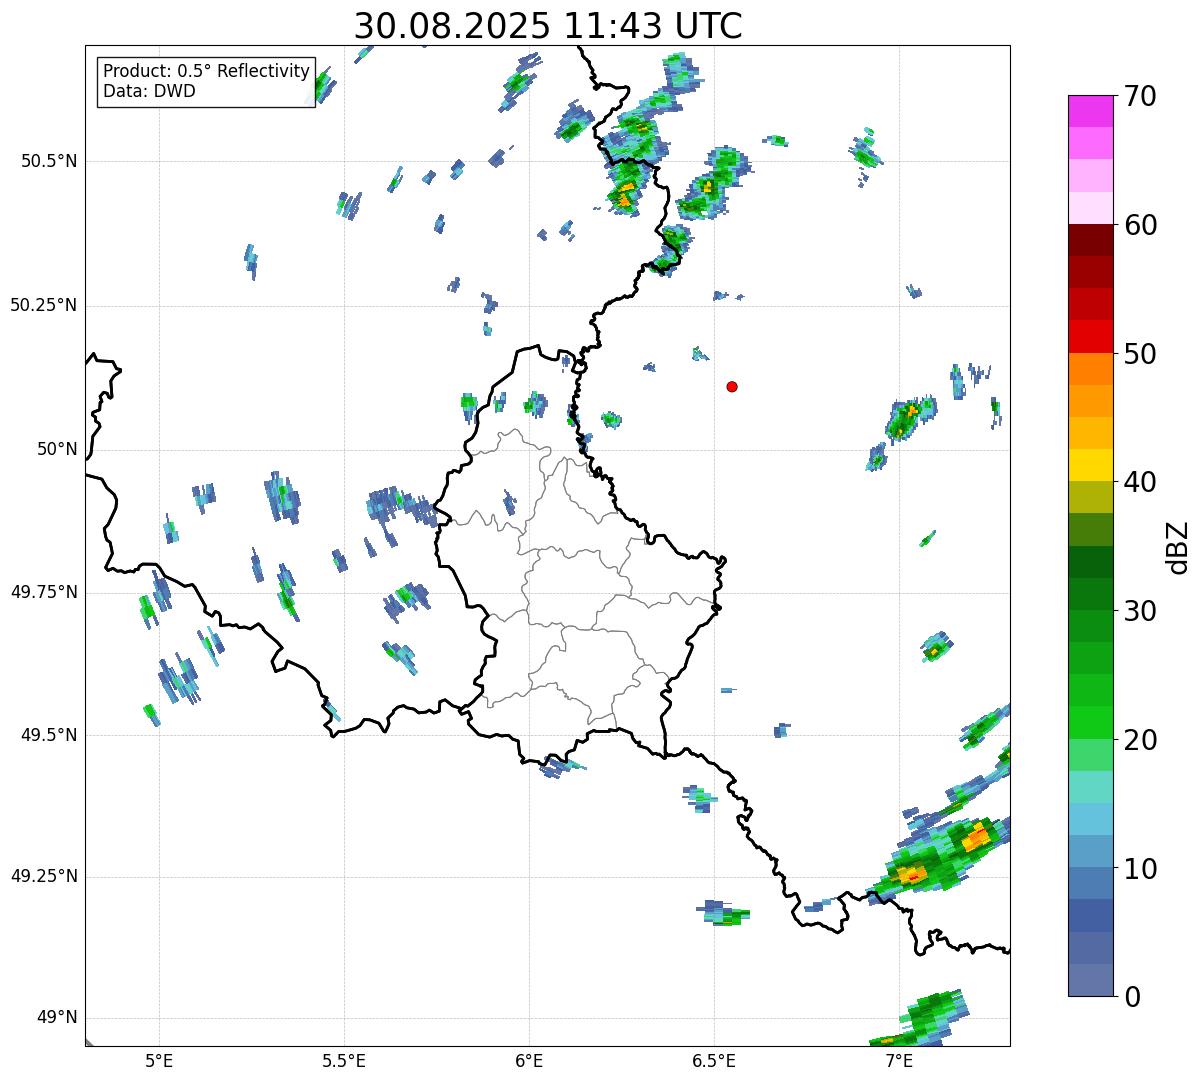Click the red station marker dot
Viewport: 1202px width, 1081px height.
tap(732, 386)
